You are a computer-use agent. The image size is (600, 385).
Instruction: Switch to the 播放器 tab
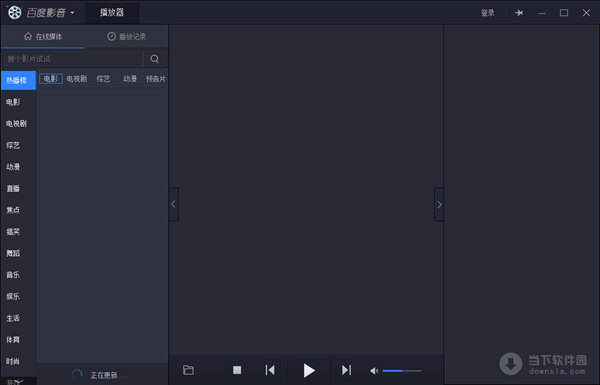tap(112, 12)
